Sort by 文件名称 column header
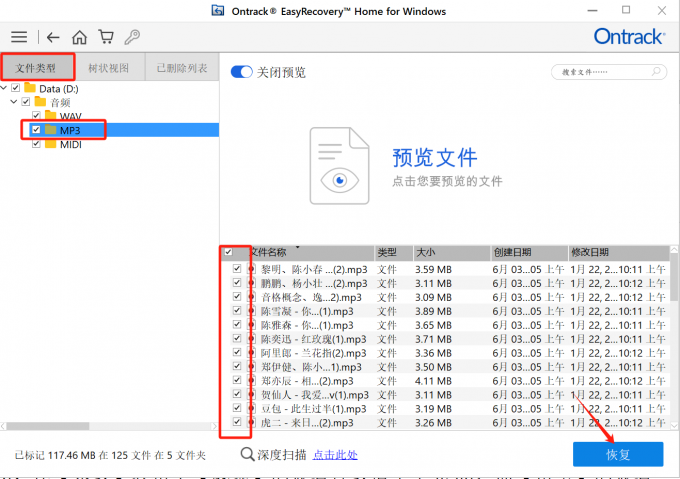Screen dimensions: 680x479 pos(312,252)
